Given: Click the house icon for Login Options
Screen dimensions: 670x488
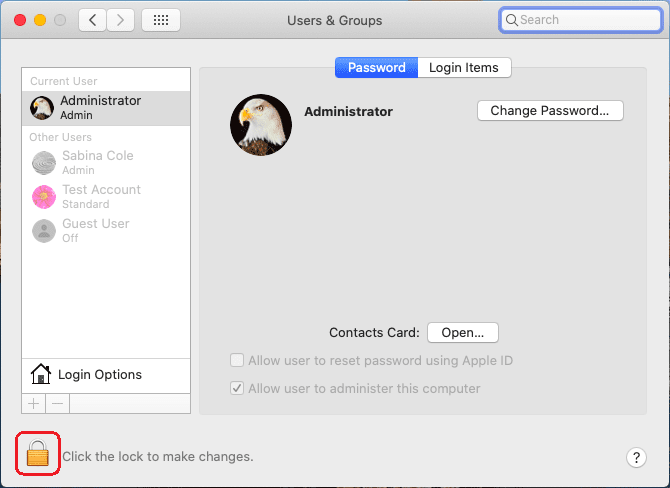Looking at the screenshot, I should point(41,374).
